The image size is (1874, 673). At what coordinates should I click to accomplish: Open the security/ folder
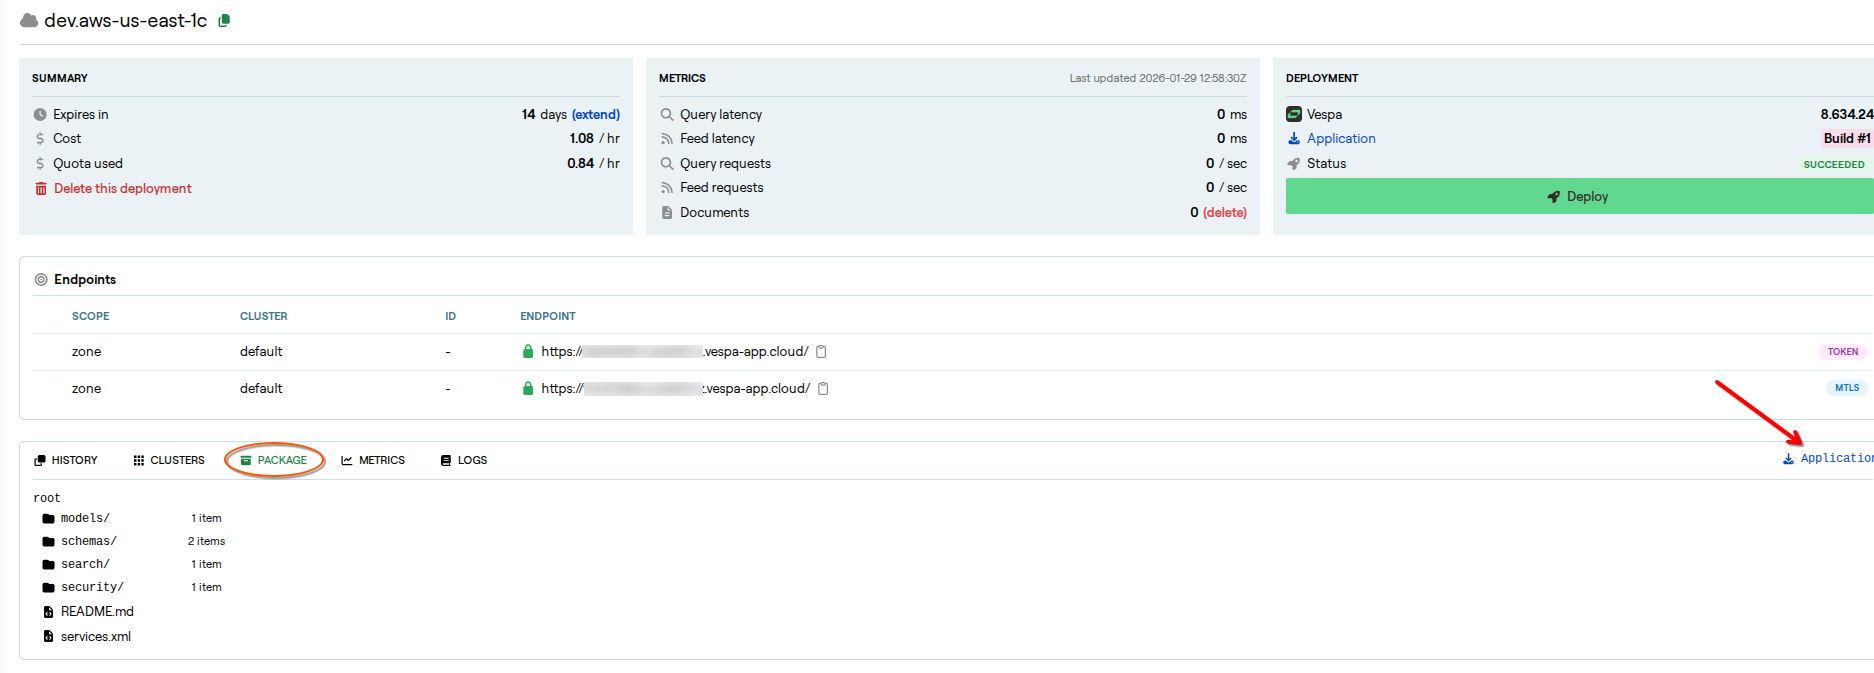pyautogui.click(x=92, y=588)
